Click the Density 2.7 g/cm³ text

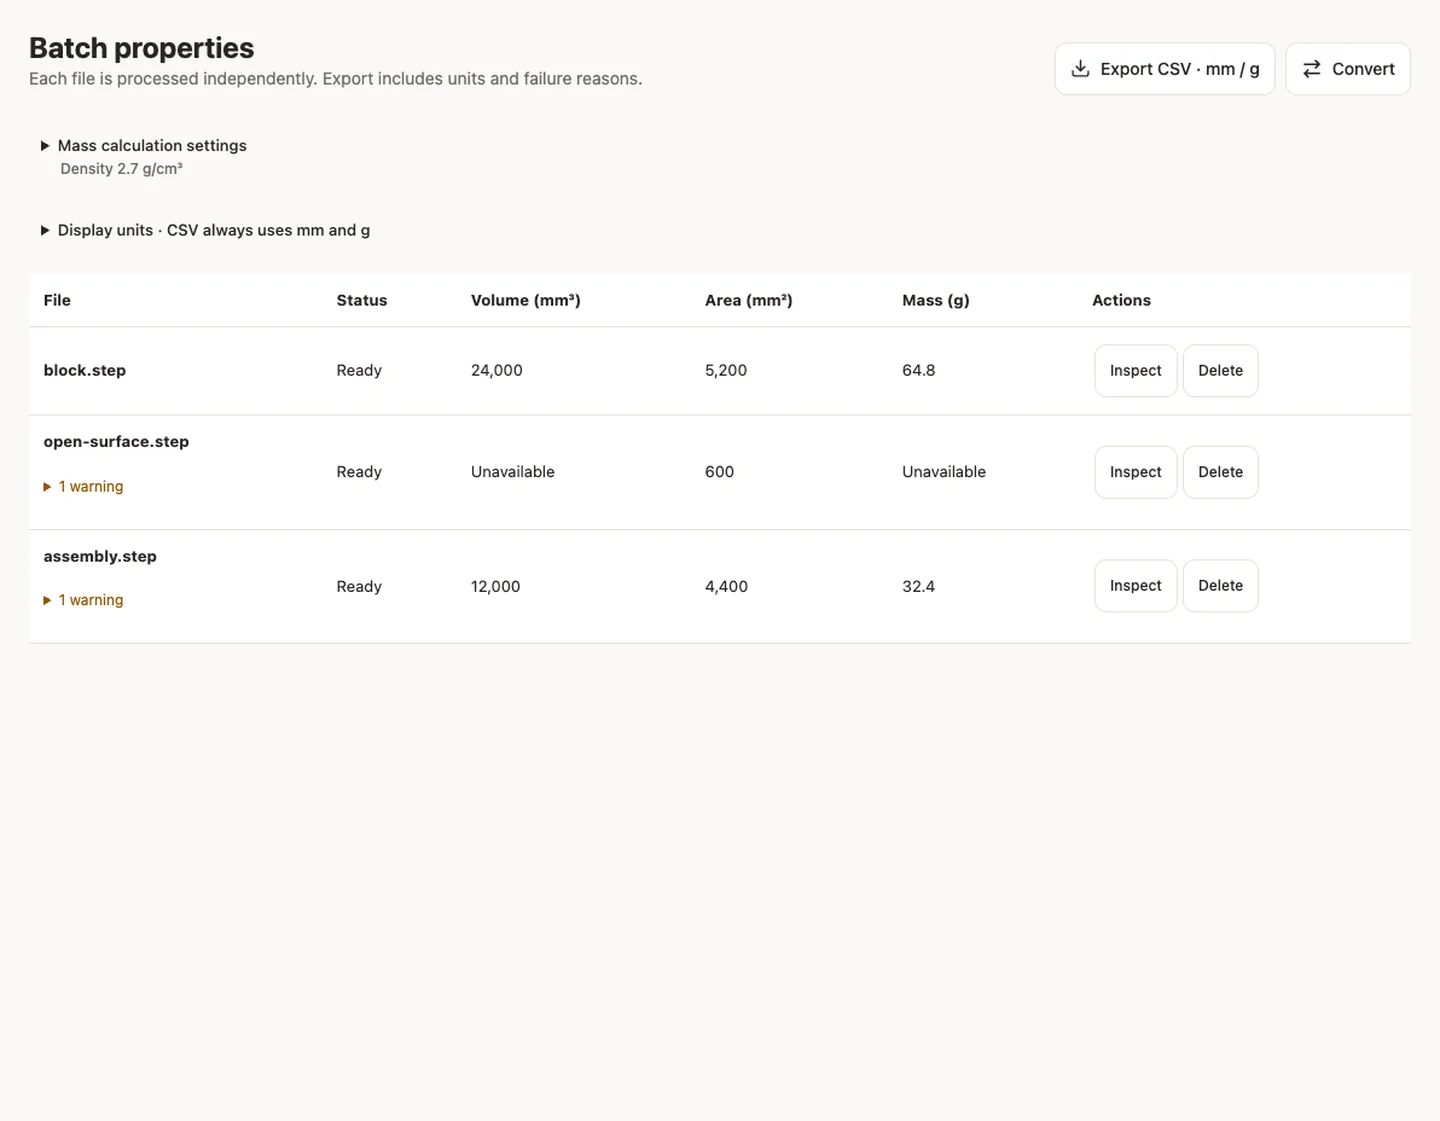(x=121, y=169)
